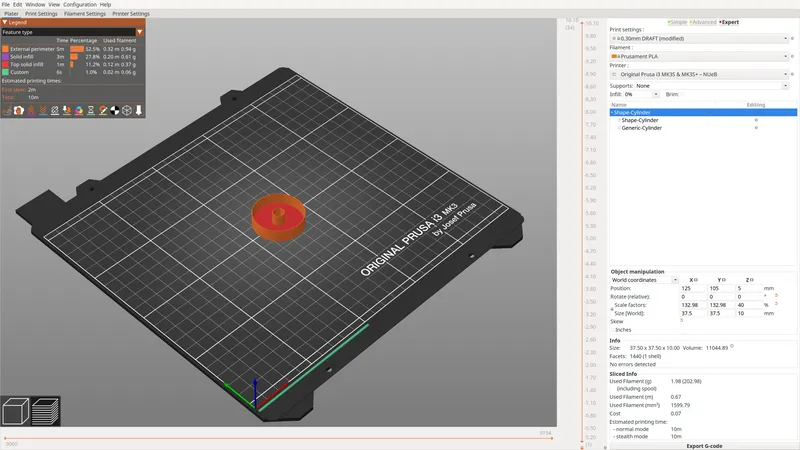Viewport: 800px width, 450px height.
Task: Click reset scale arrow icon
Action: [x=777, y=304]
